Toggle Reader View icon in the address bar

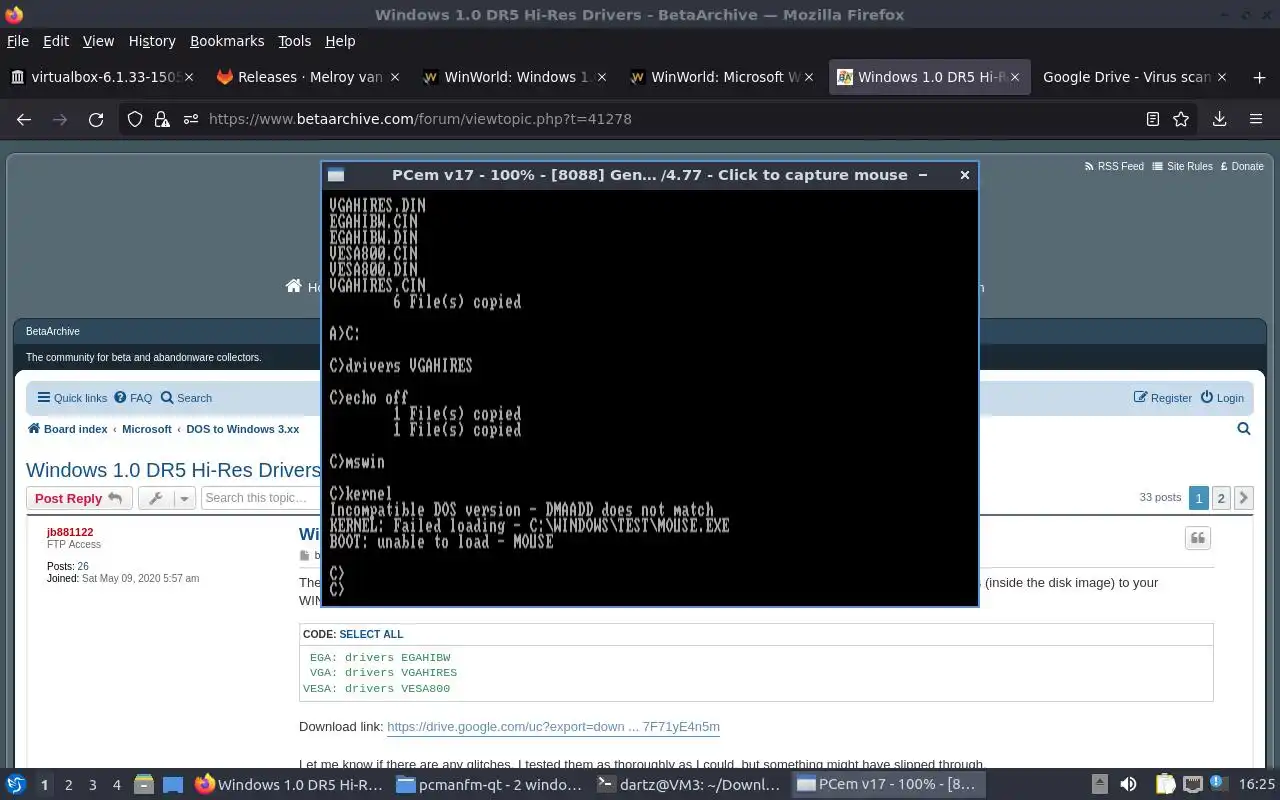pyautogui.click(x=1153, y=119)
